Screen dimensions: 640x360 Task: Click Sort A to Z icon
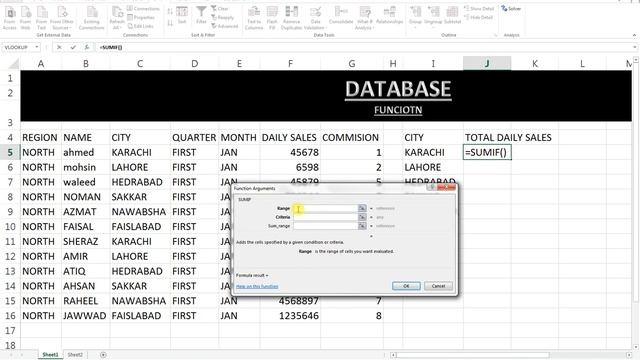170,11
